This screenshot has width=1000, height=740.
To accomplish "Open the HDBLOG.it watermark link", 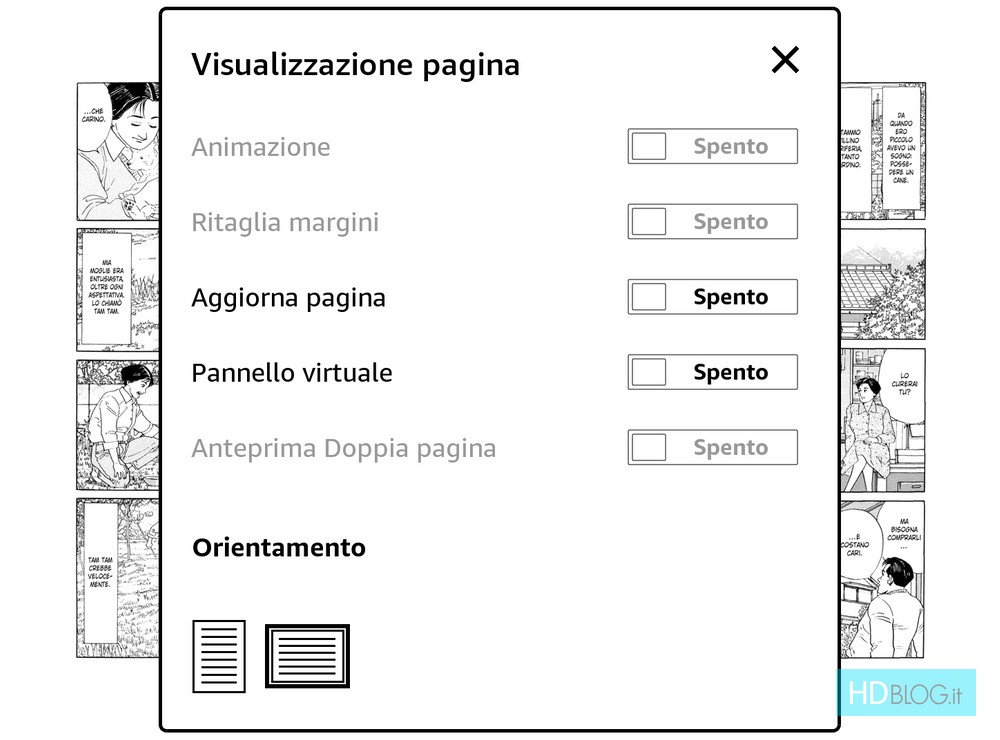I will [905, 694].
